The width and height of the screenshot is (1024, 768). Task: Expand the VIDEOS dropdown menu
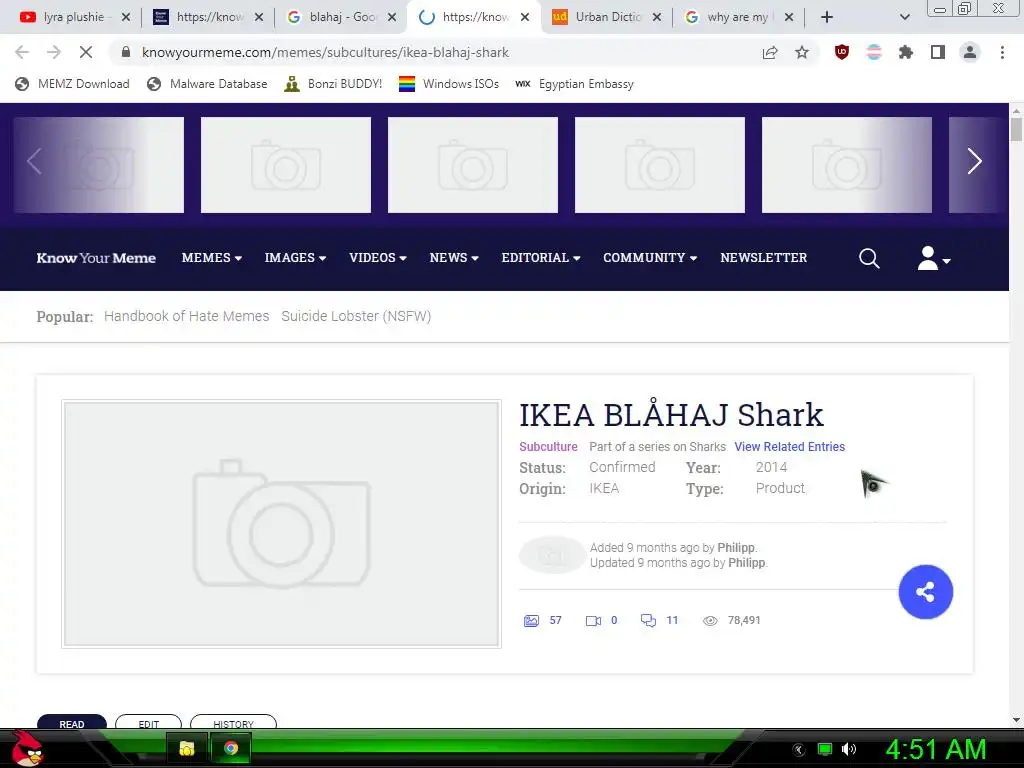(x=378, y=258)
